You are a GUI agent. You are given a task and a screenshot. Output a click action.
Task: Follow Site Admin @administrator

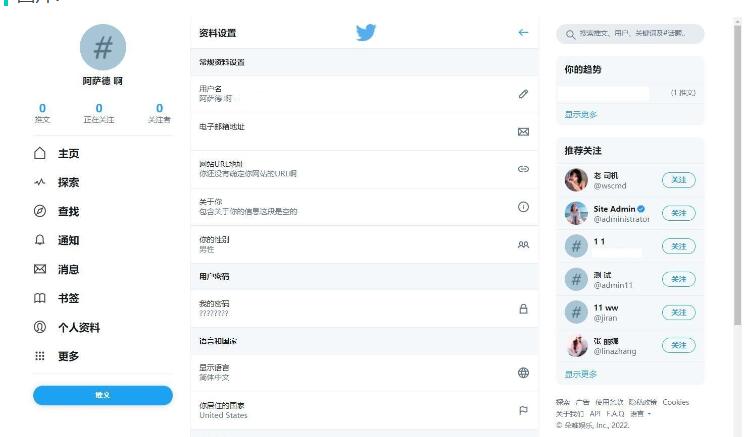pos(679,213)
